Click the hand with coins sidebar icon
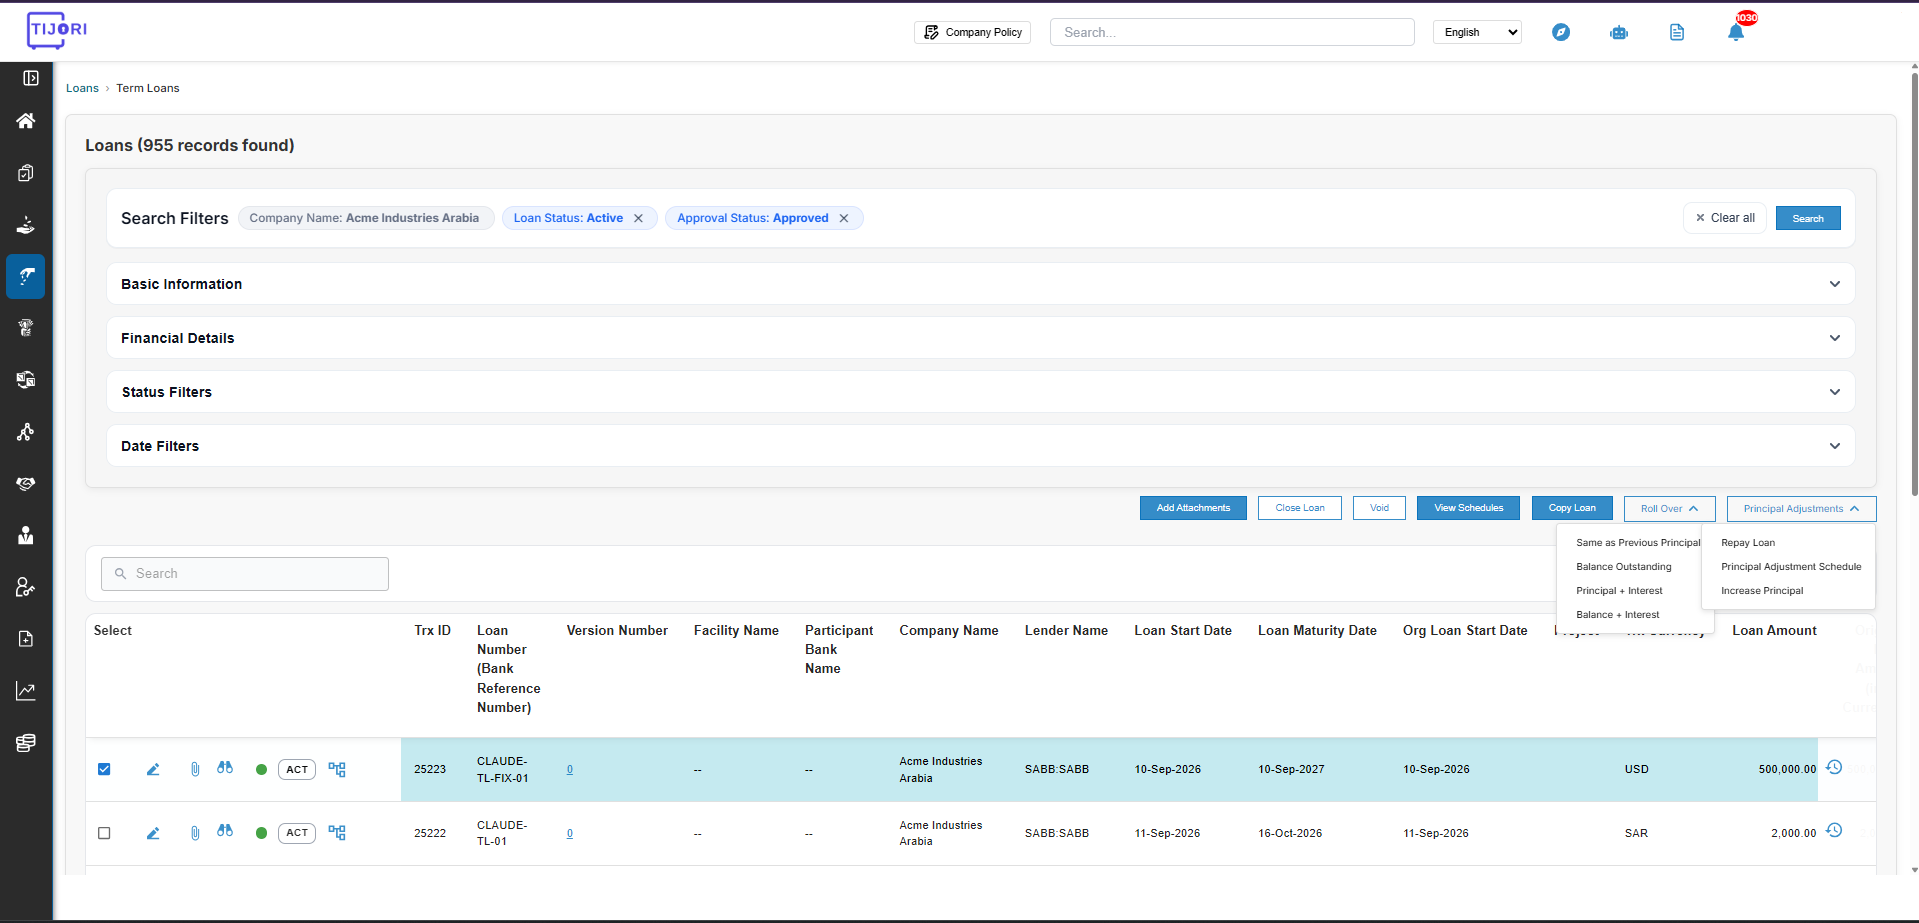The height and width of the screenshot is (923, 1919). tap(26, 225)
